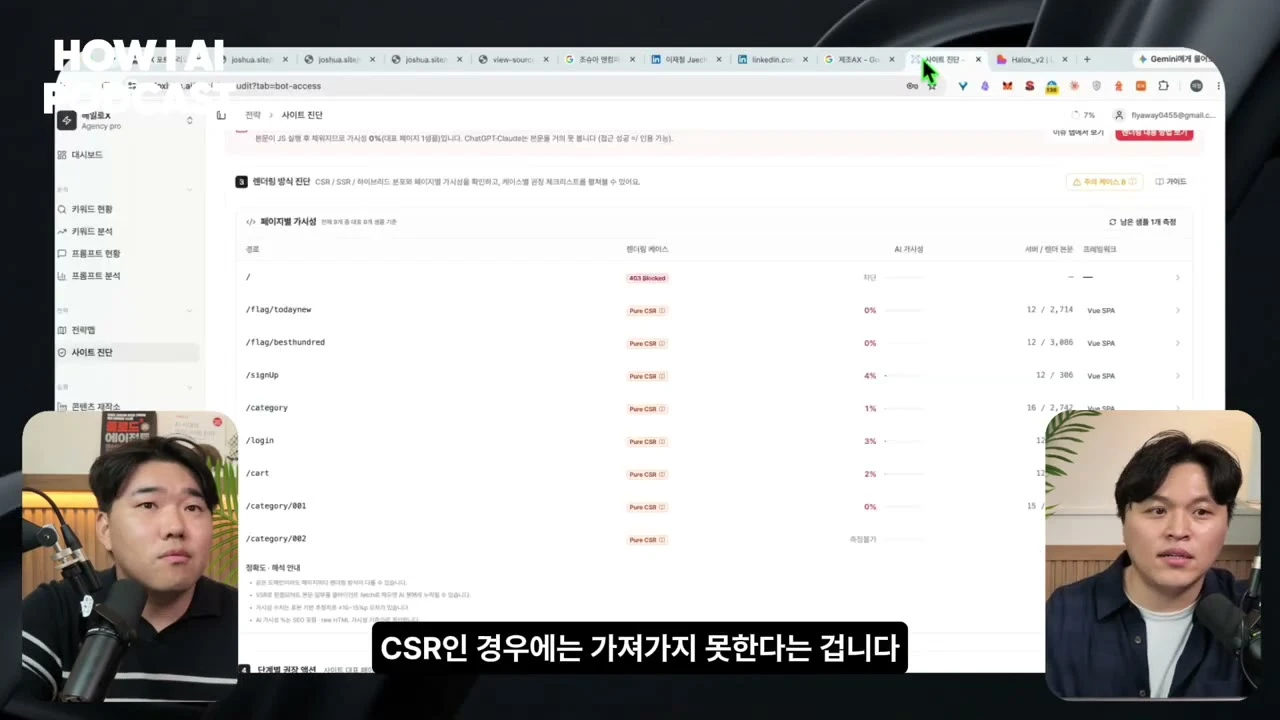Viewport: 1280px width, 720px height.
Task: Click Pure CSR badge in the /category/002 row
Action: (647, 540)
